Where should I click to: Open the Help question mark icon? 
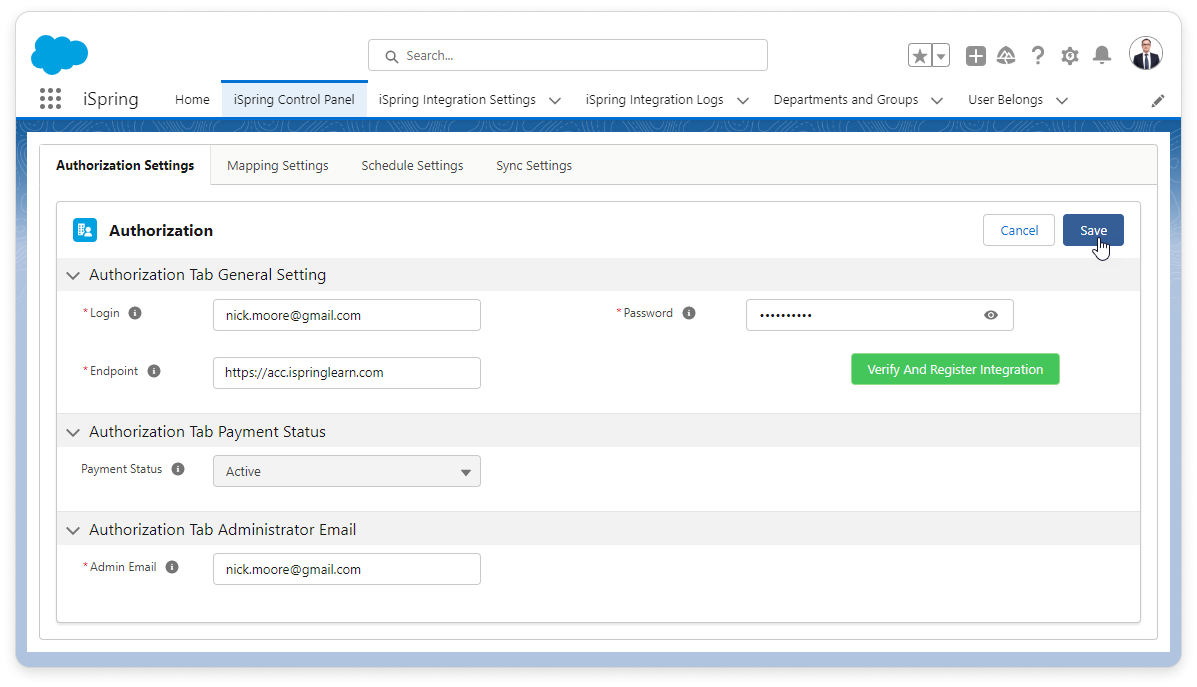click(1038, 56)
